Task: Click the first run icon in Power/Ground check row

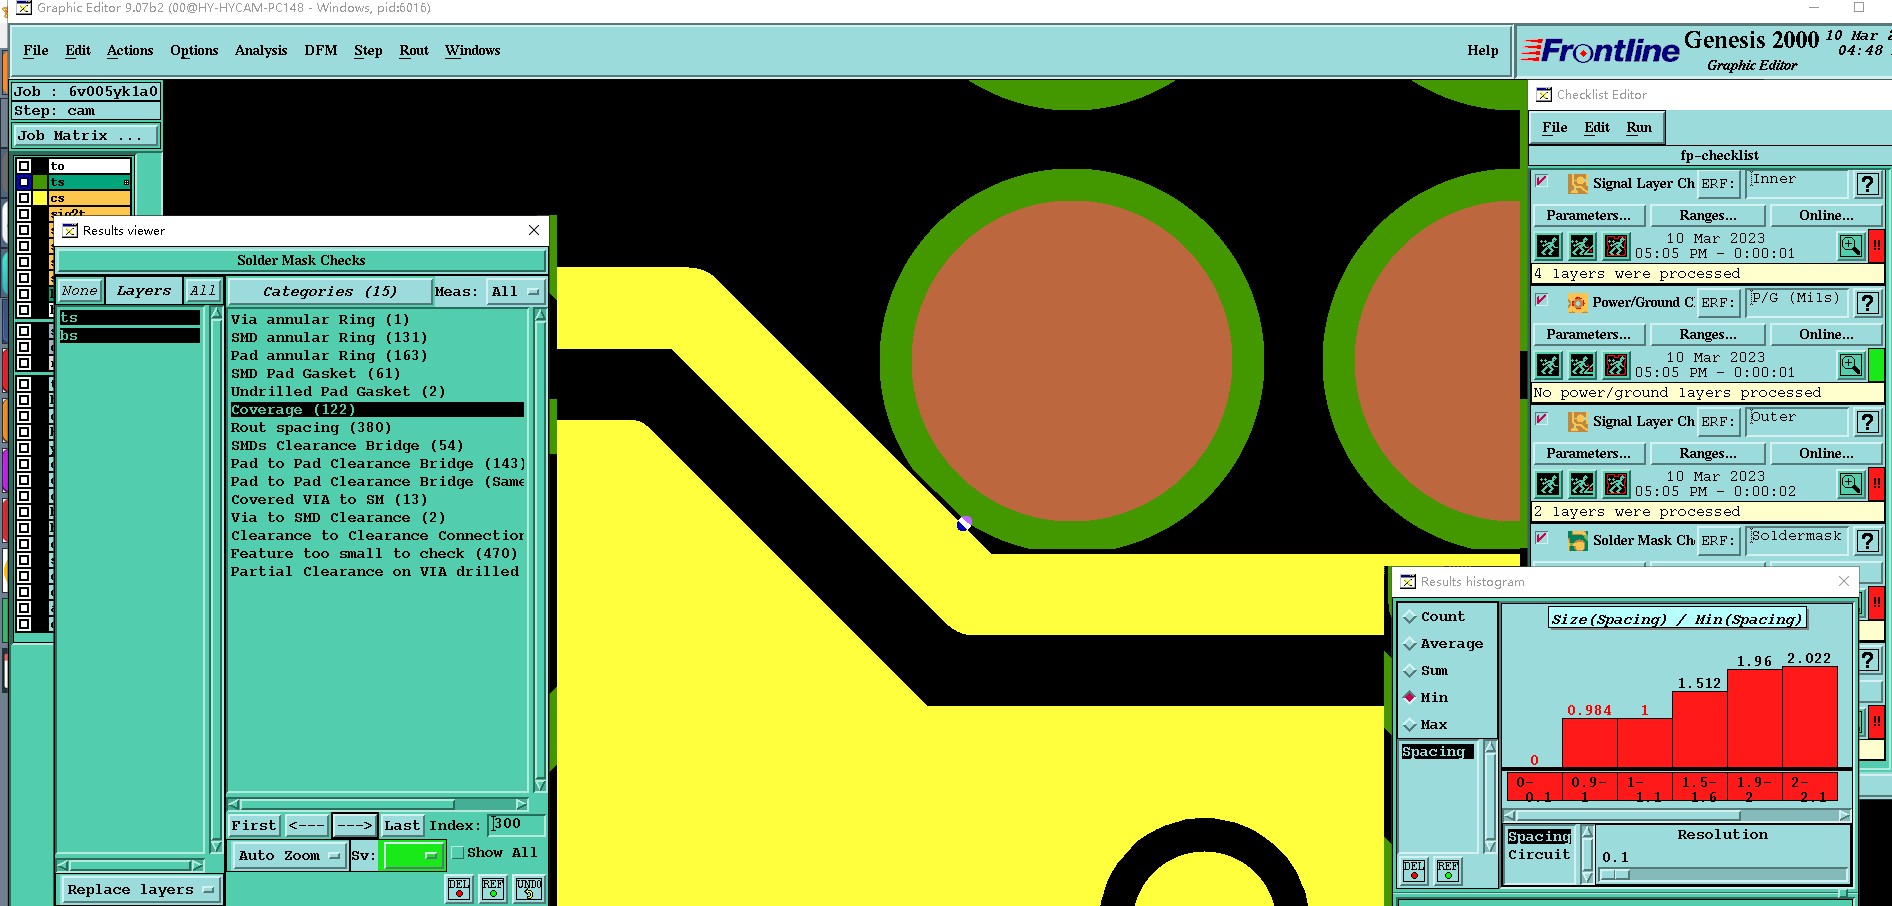Action: point(1548,365)
